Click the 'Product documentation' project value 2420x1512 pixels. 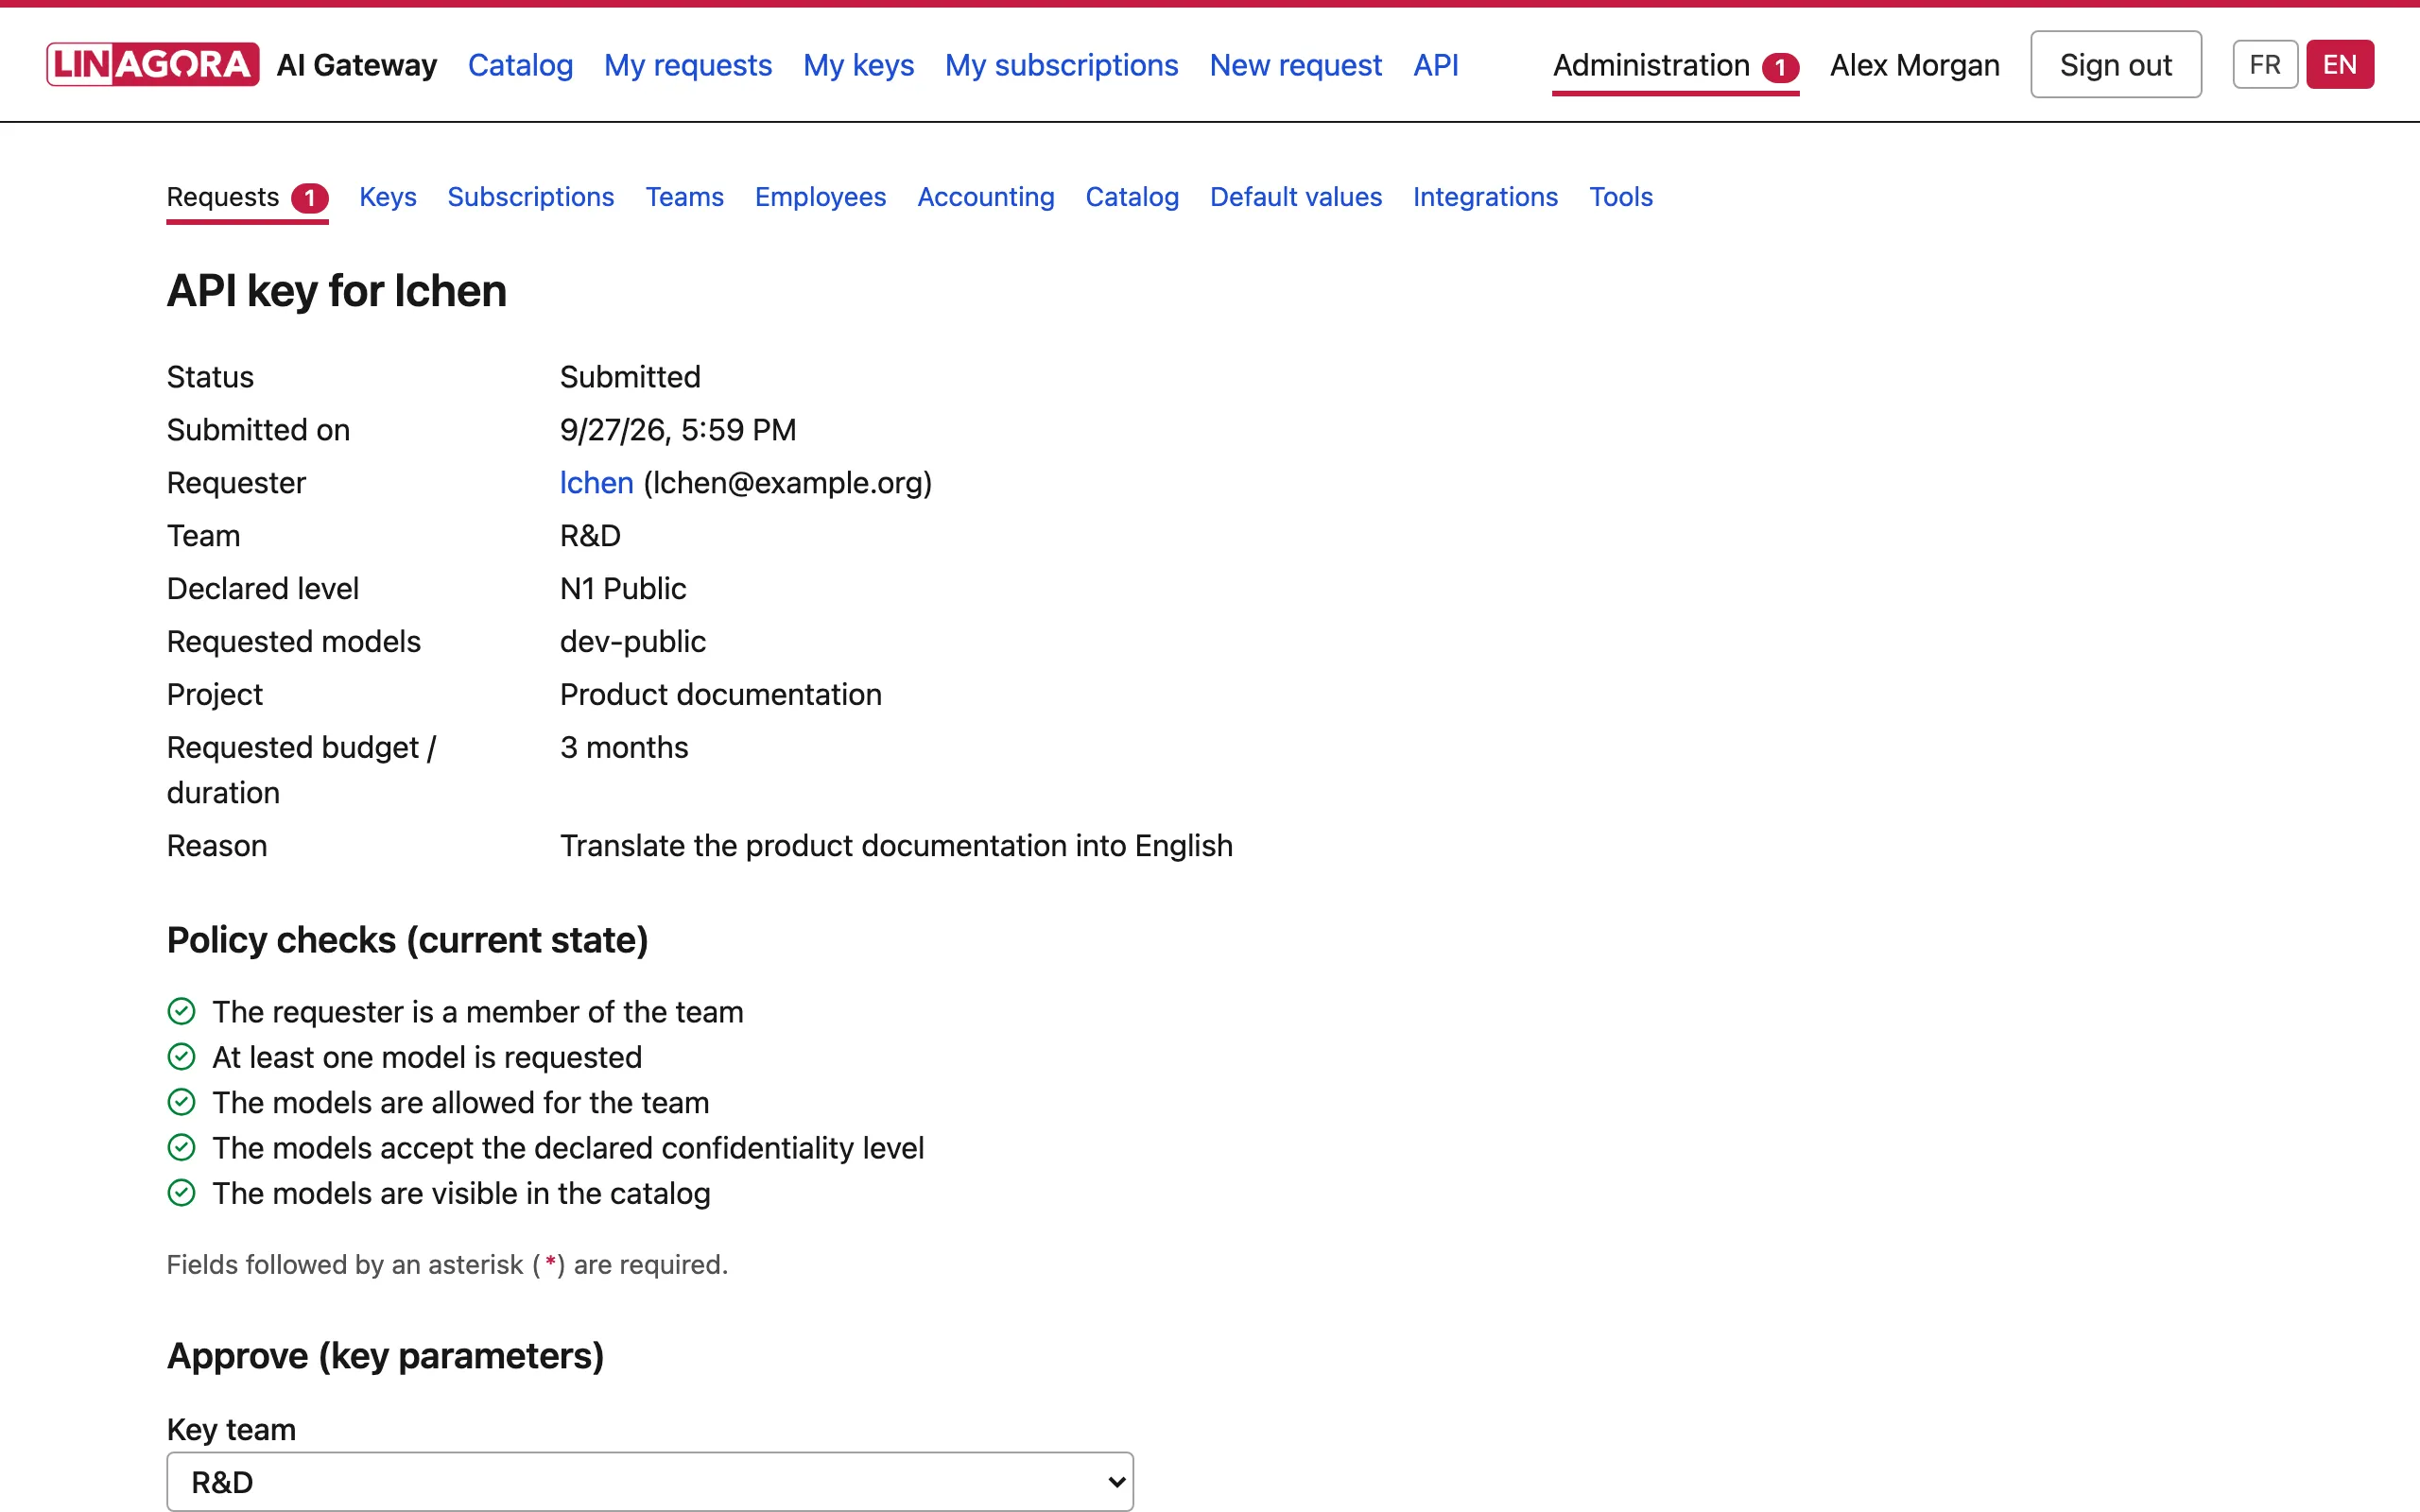pyautogui.click(x=721, y=694)
